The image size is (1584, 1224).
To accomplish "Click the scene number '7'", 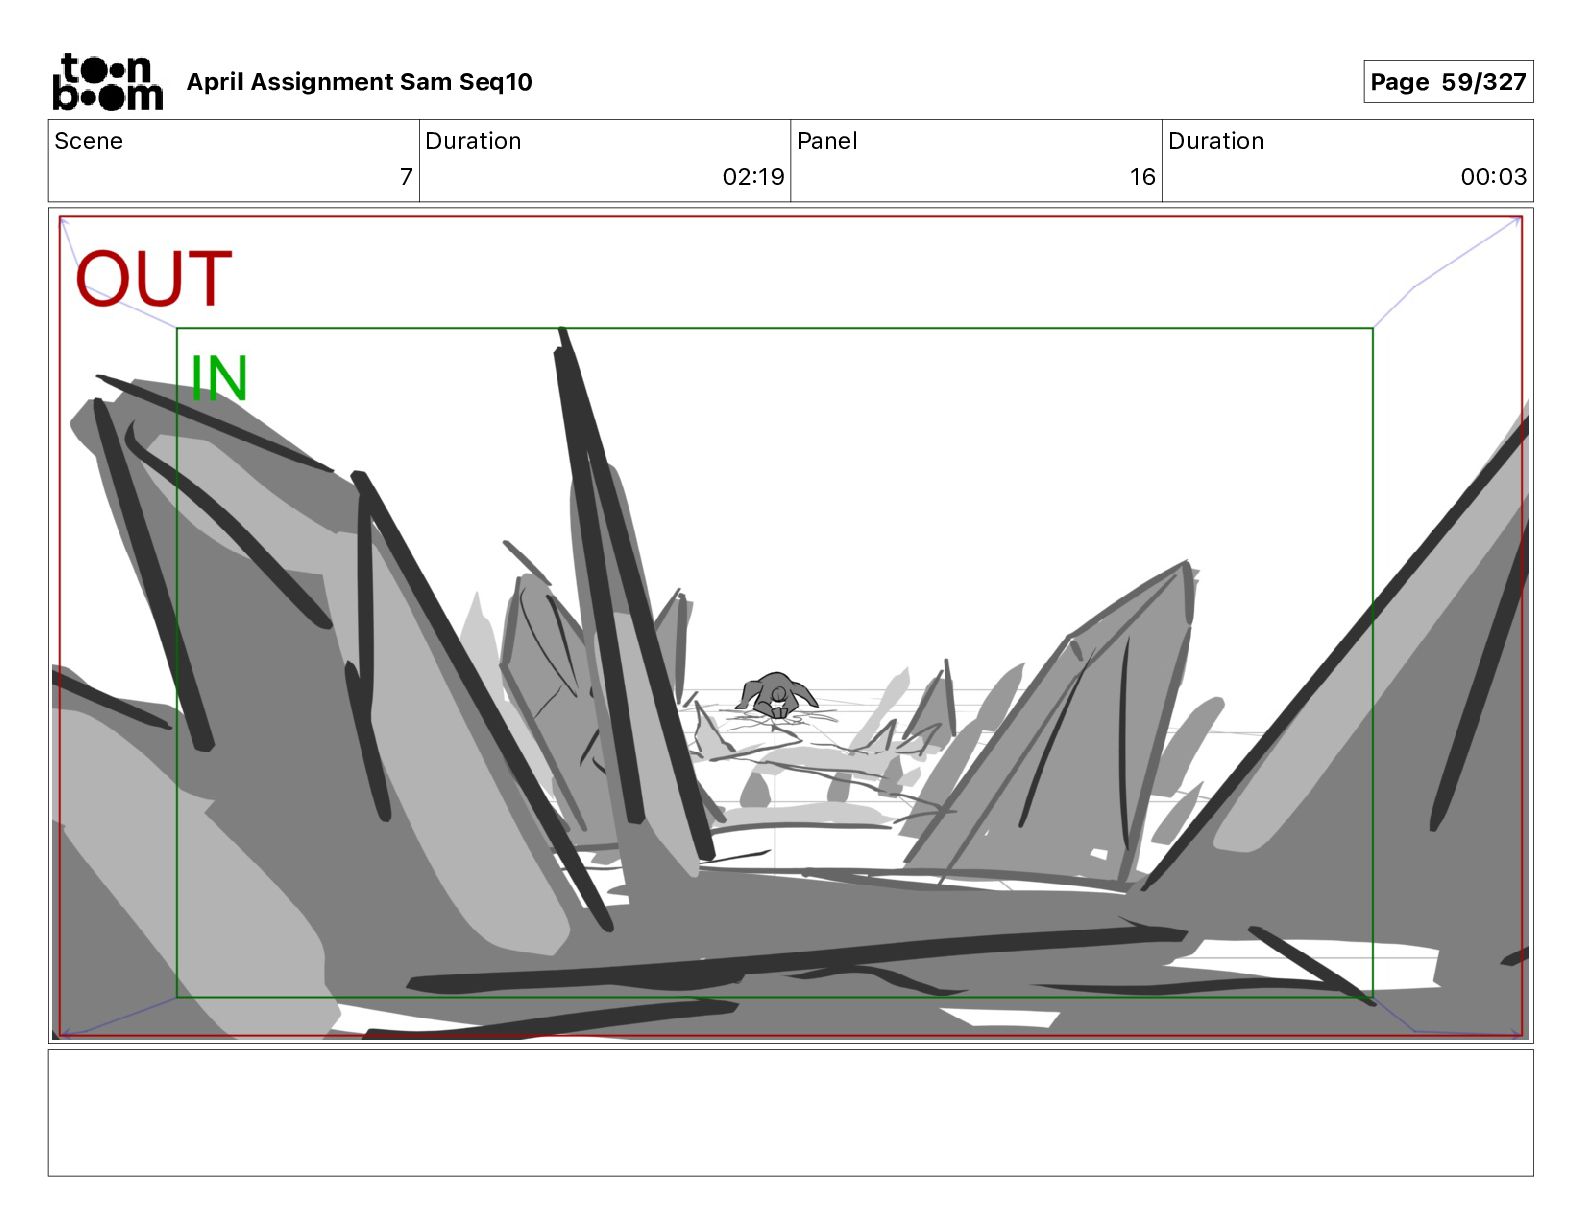I will click(x=406, y=177).
